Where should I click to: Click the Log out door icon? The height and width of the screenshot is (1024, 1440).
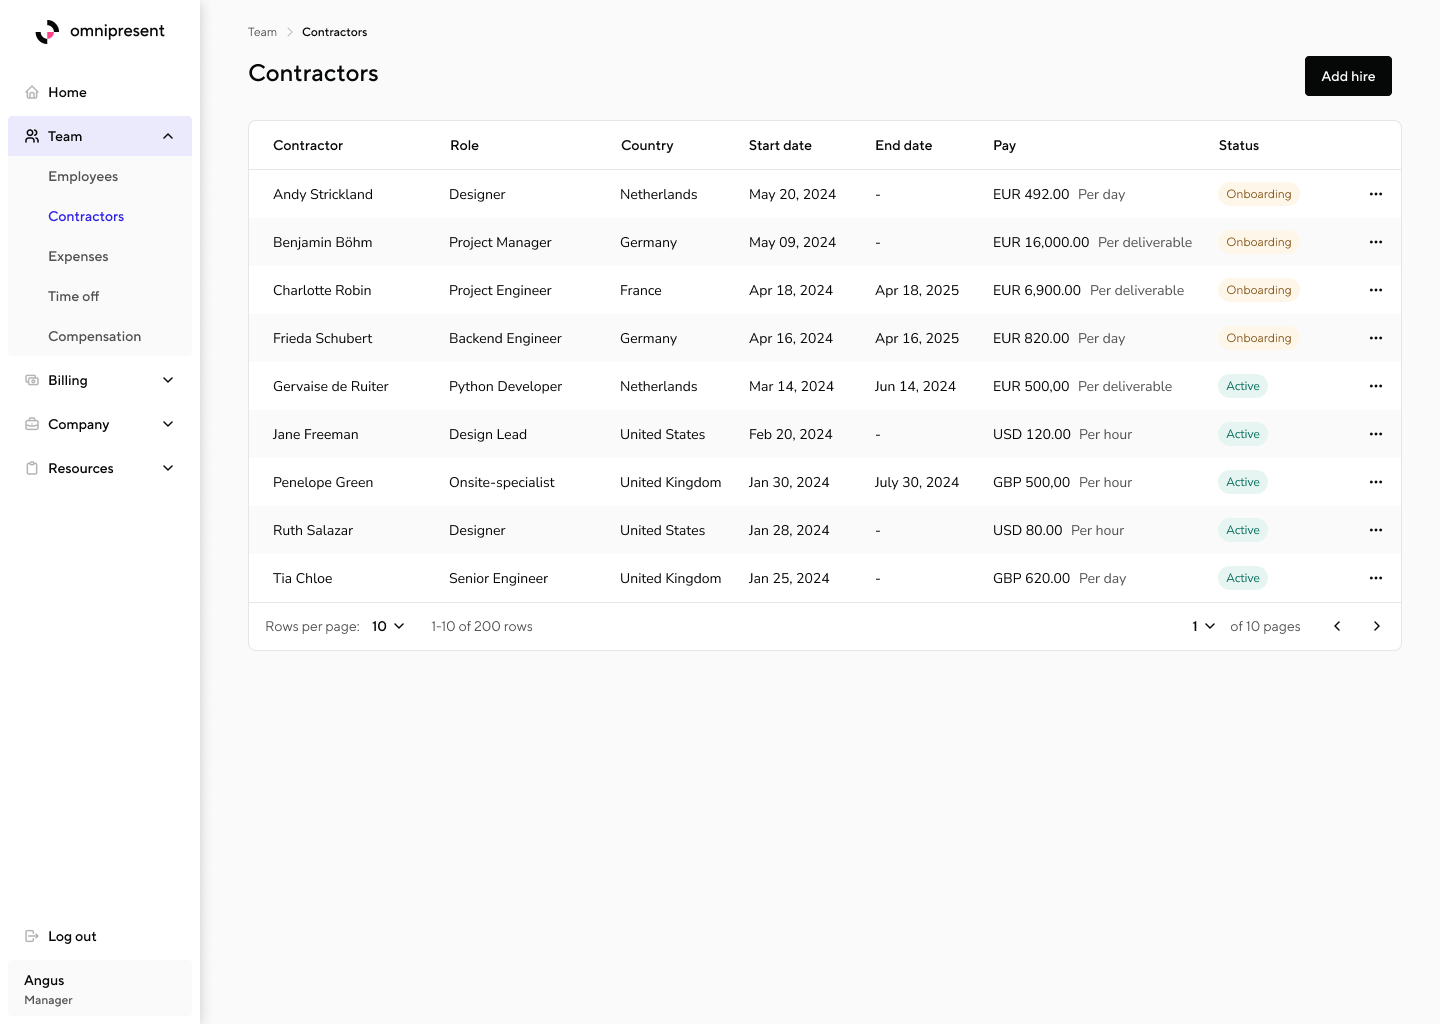click(x=32, y=936)
